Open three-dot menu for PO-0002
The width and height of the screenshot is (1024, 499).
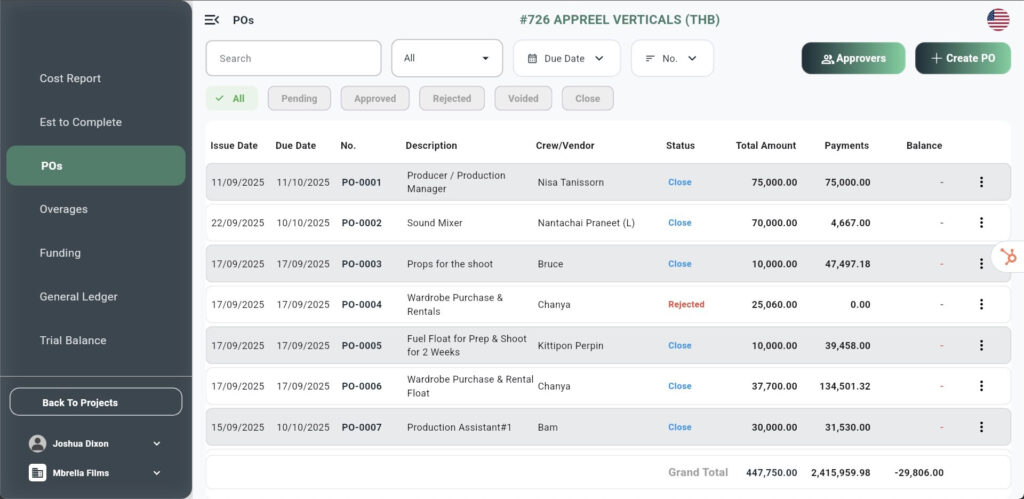pos(981,223)
